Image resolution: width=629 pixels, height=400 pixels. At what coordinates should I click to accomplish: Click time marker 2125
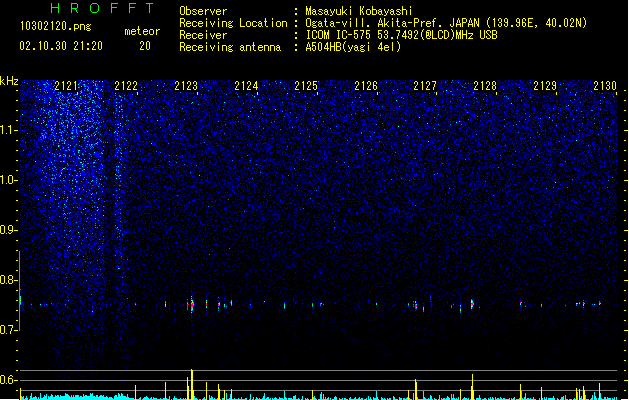coord(306,86)
